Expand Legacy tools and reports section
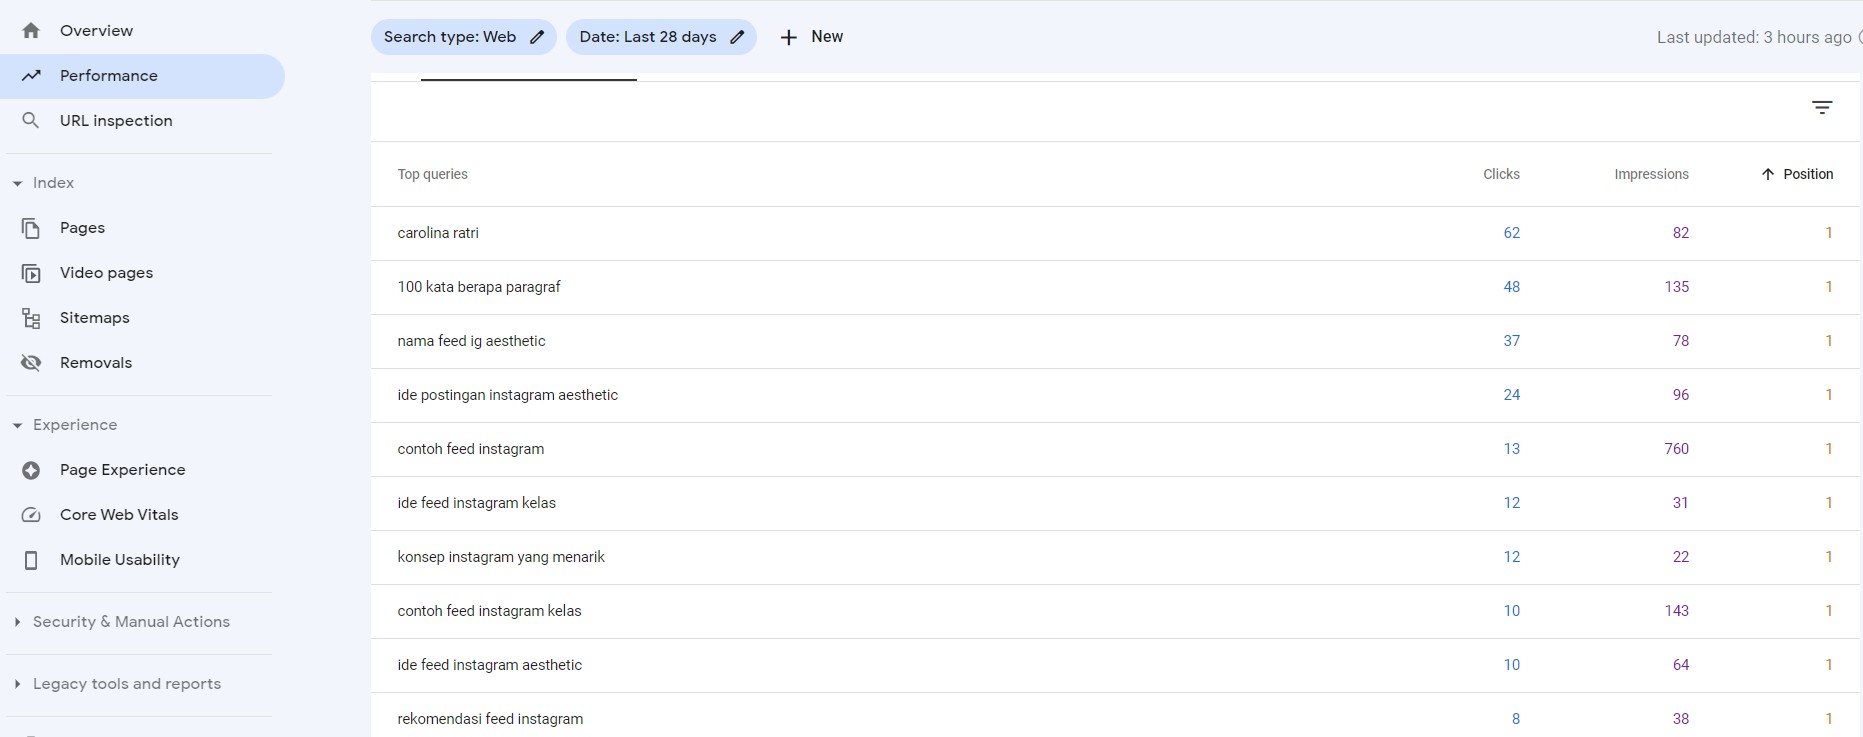The image size is (1863, 737). [17, 684]
